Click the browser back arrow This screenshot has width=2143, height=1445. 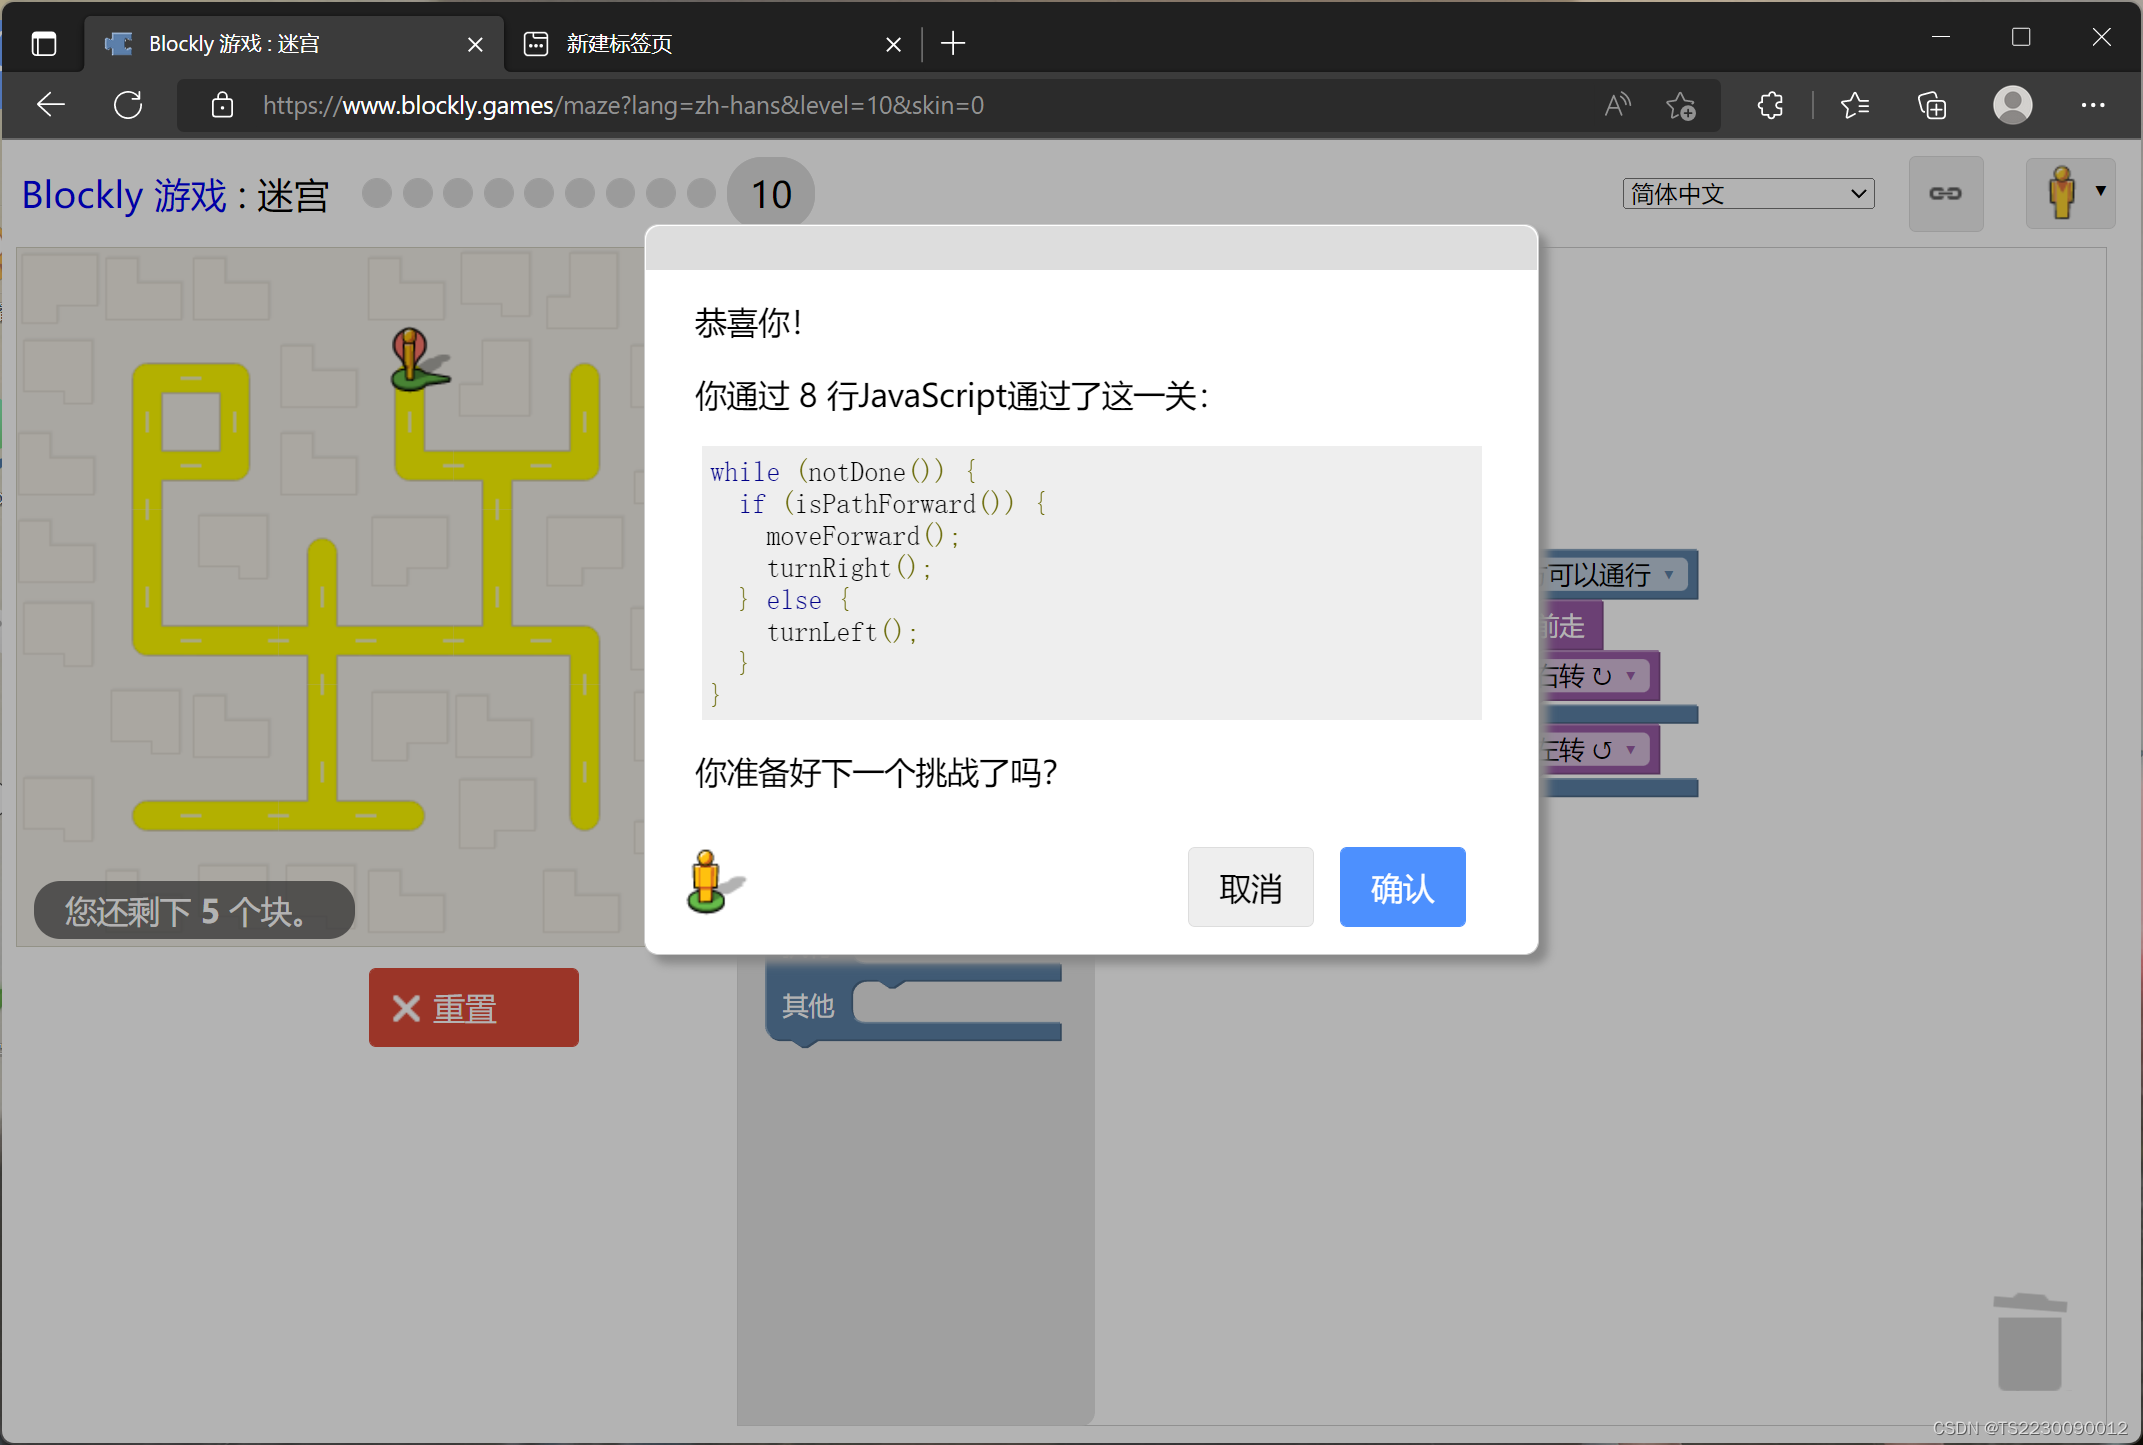click(50, 105)
